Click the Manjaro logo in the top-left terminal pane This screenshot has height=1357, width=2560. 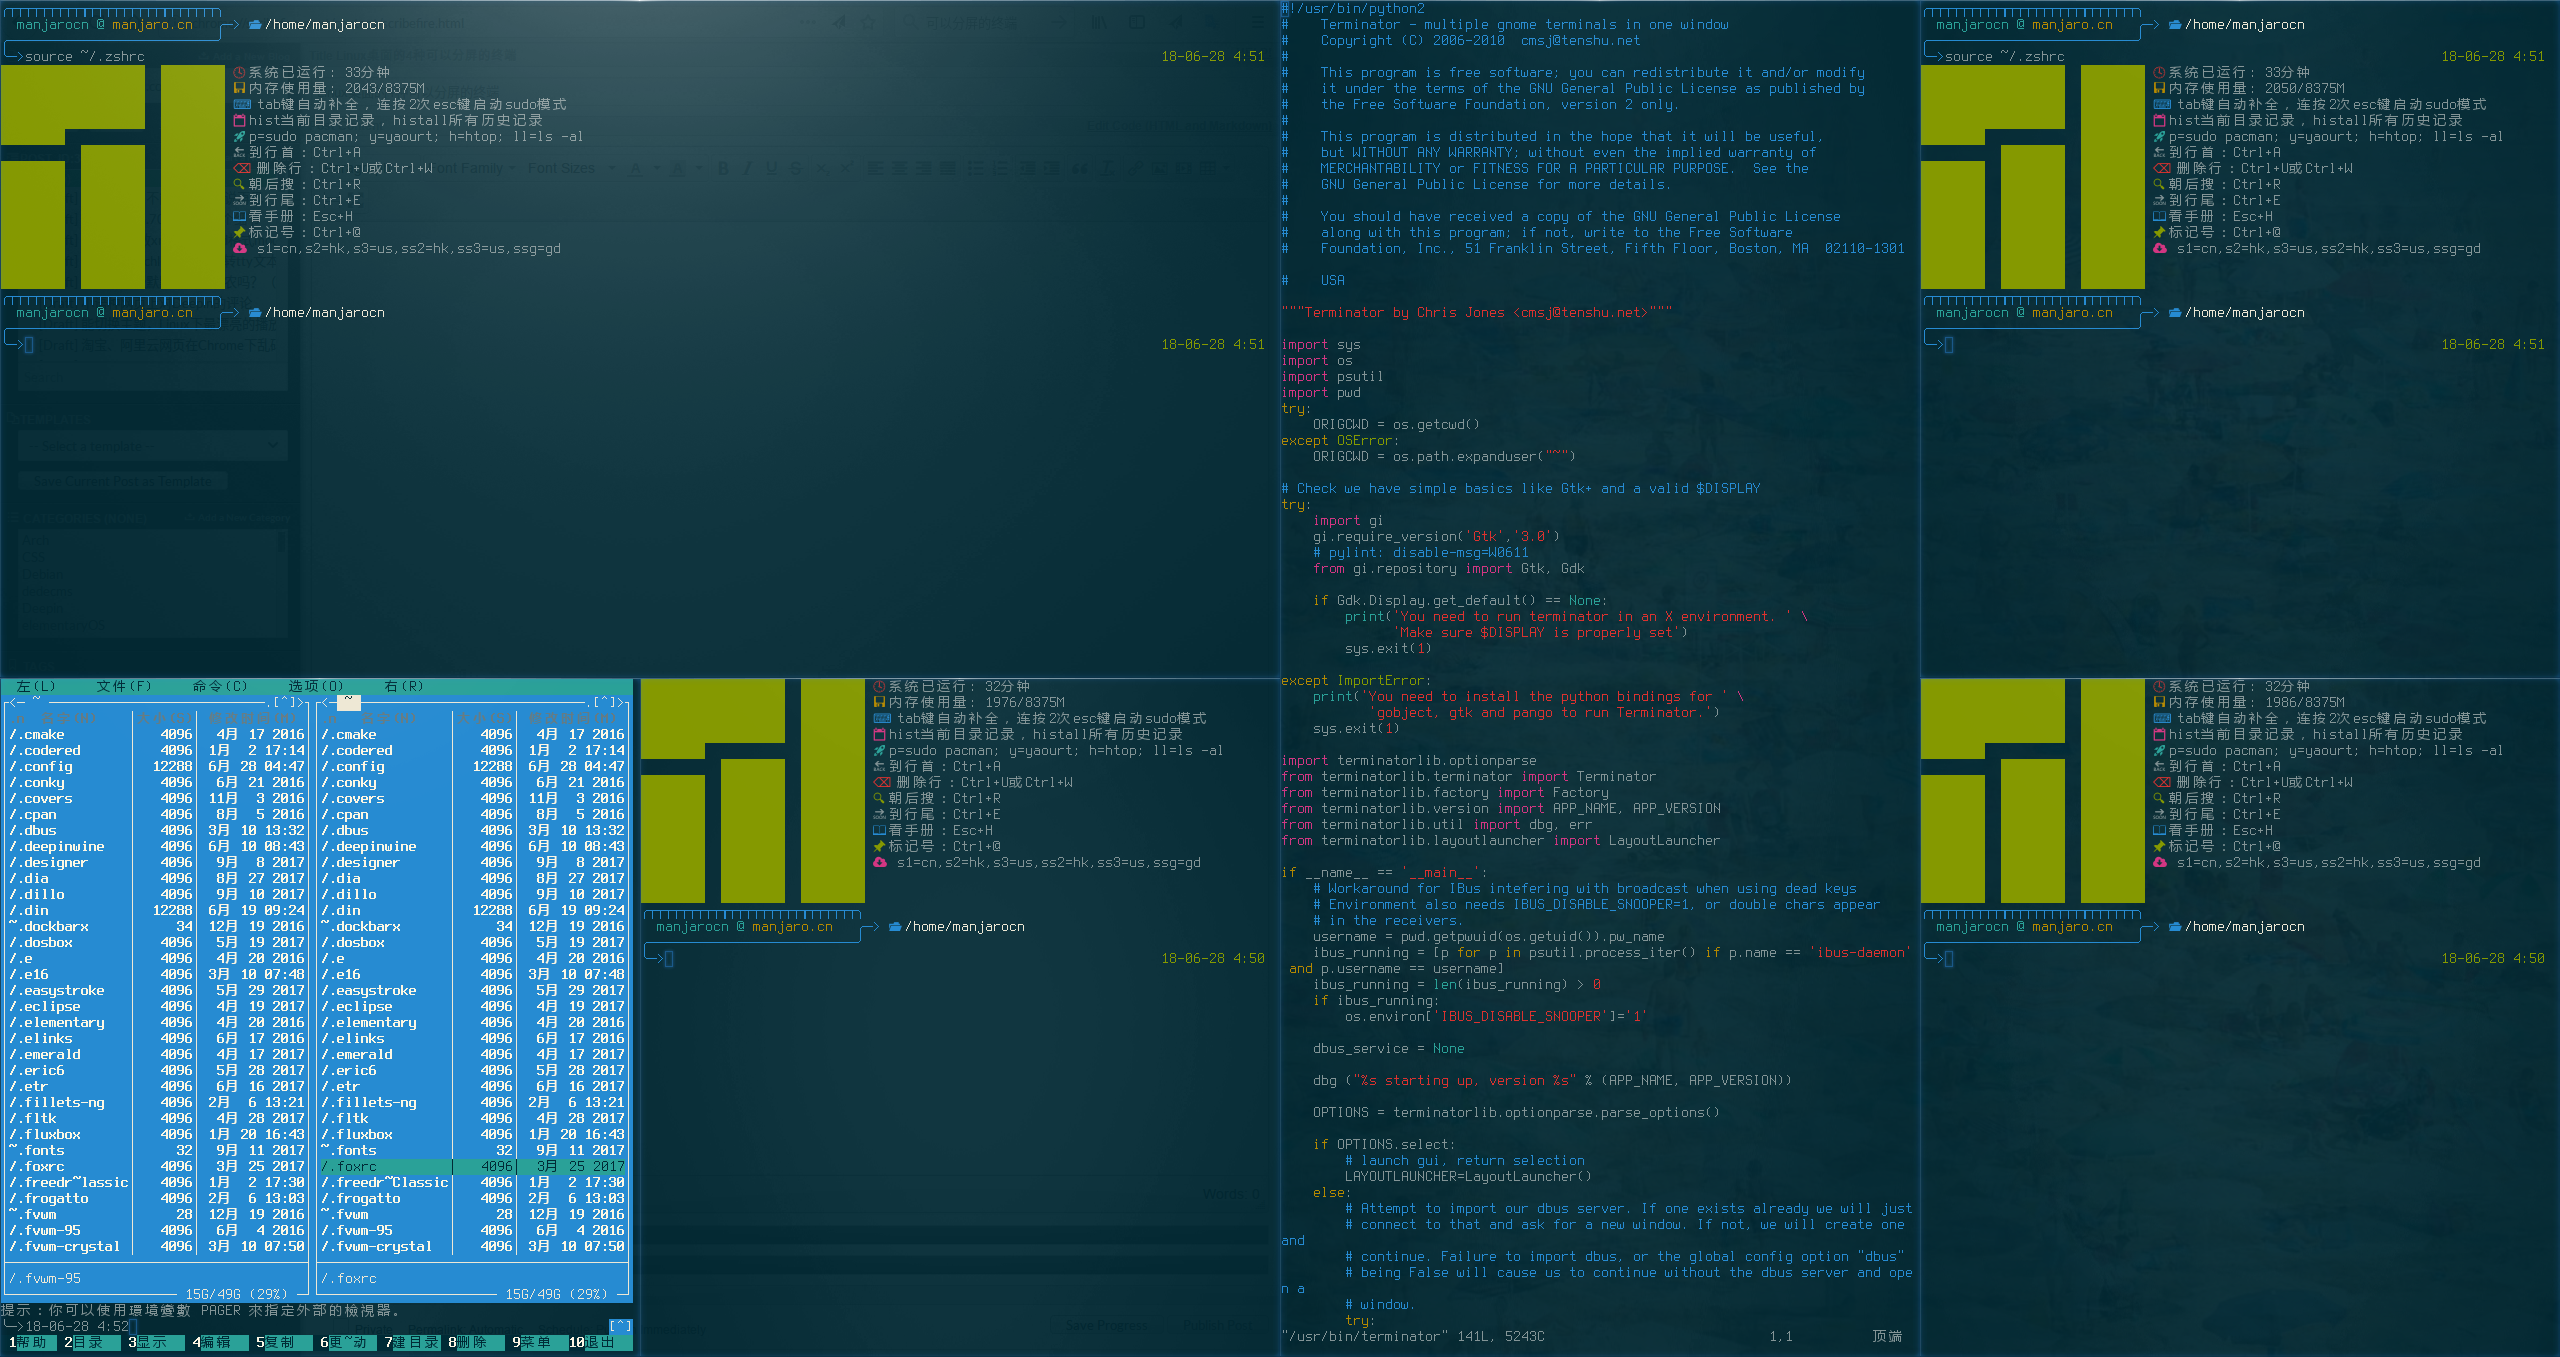(x=113, y=177)
